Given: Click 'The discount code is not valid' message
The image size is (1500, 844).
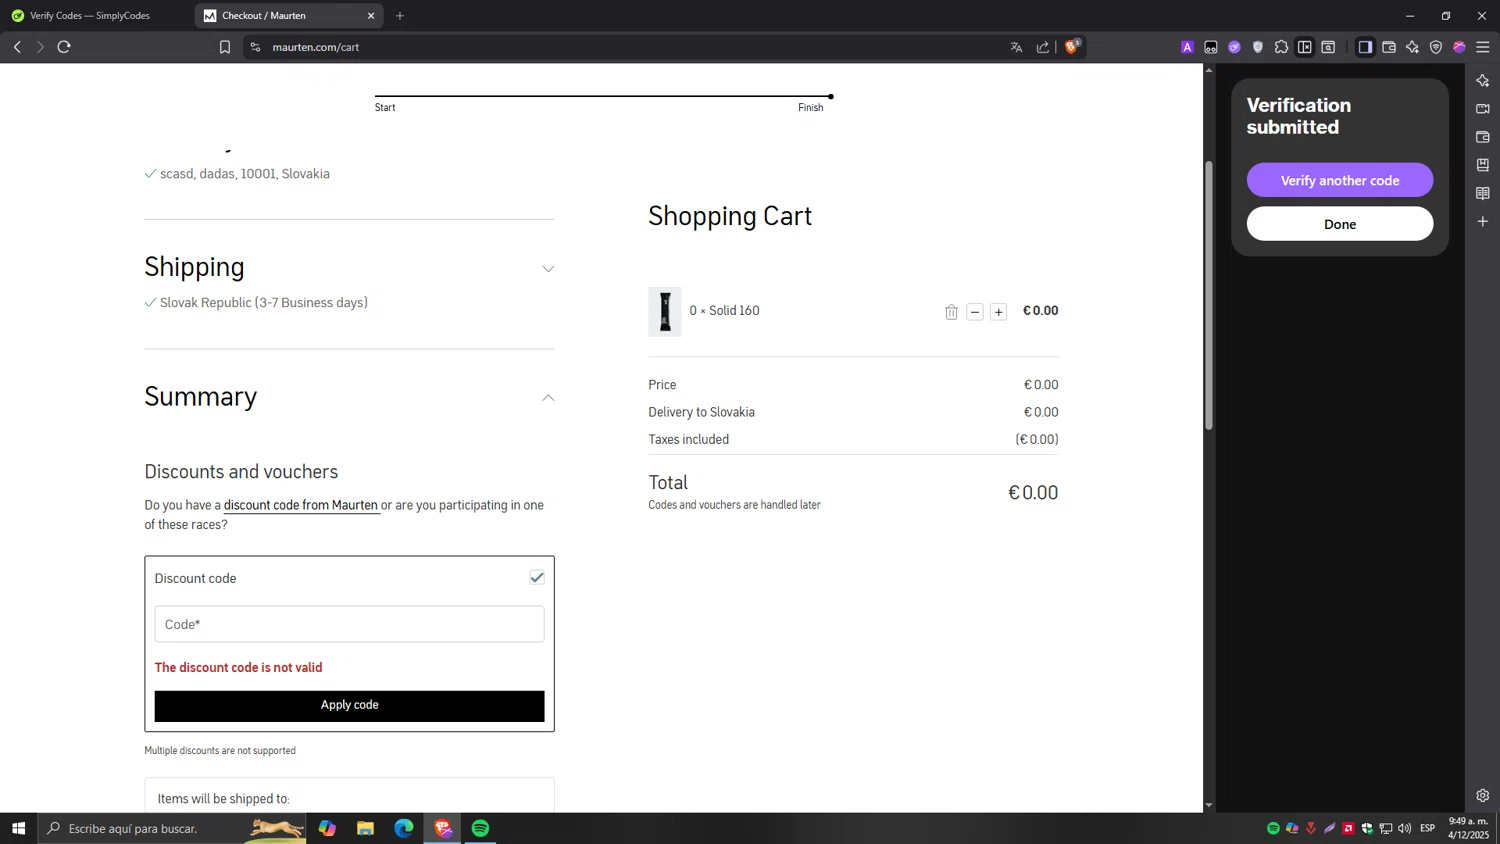Looking at the screenshot, I should 238,668.
